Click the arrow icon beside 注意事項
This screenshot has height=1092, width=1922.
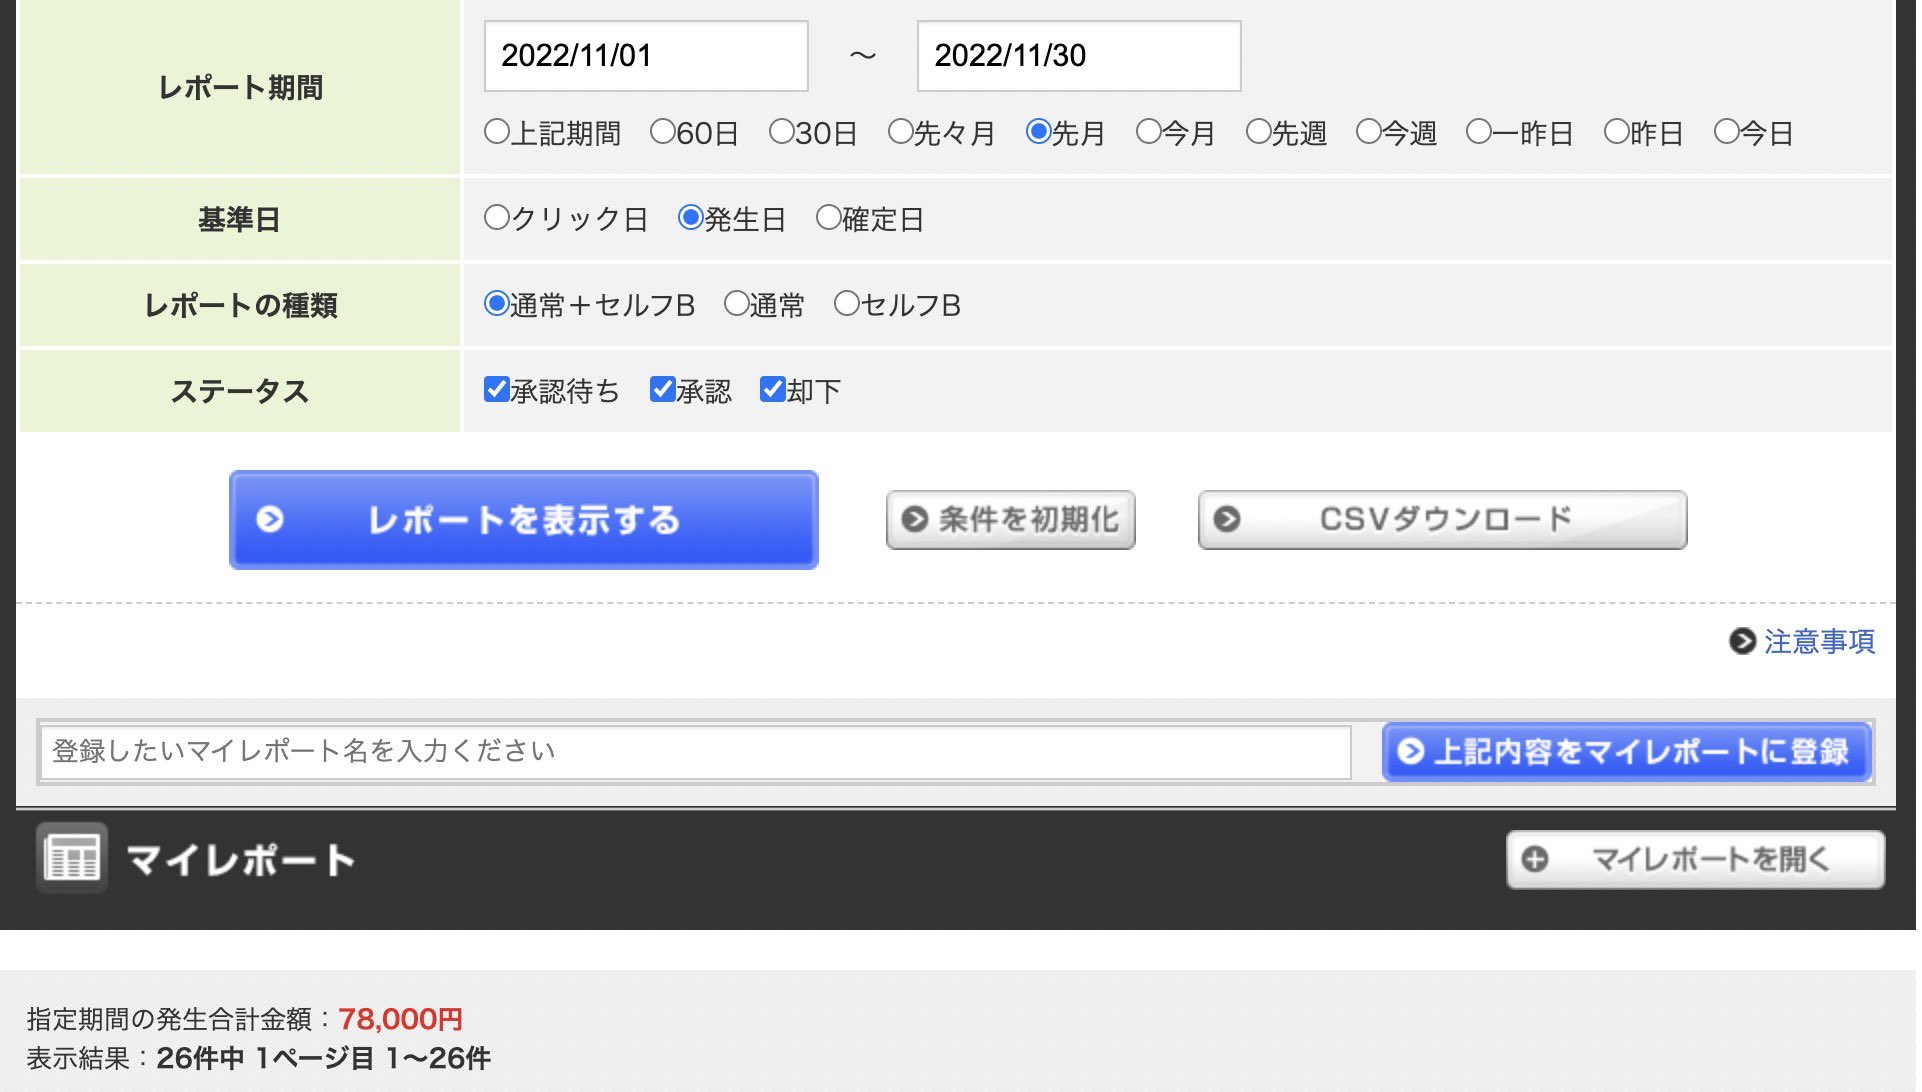click(x=1742, y=641)
